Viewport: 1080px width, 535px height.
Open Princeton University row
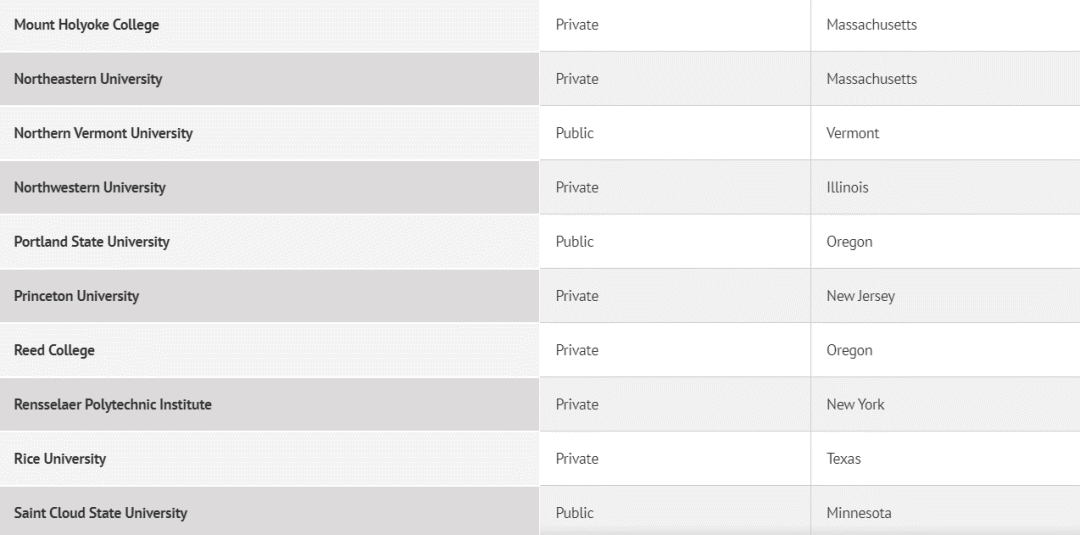76,296
